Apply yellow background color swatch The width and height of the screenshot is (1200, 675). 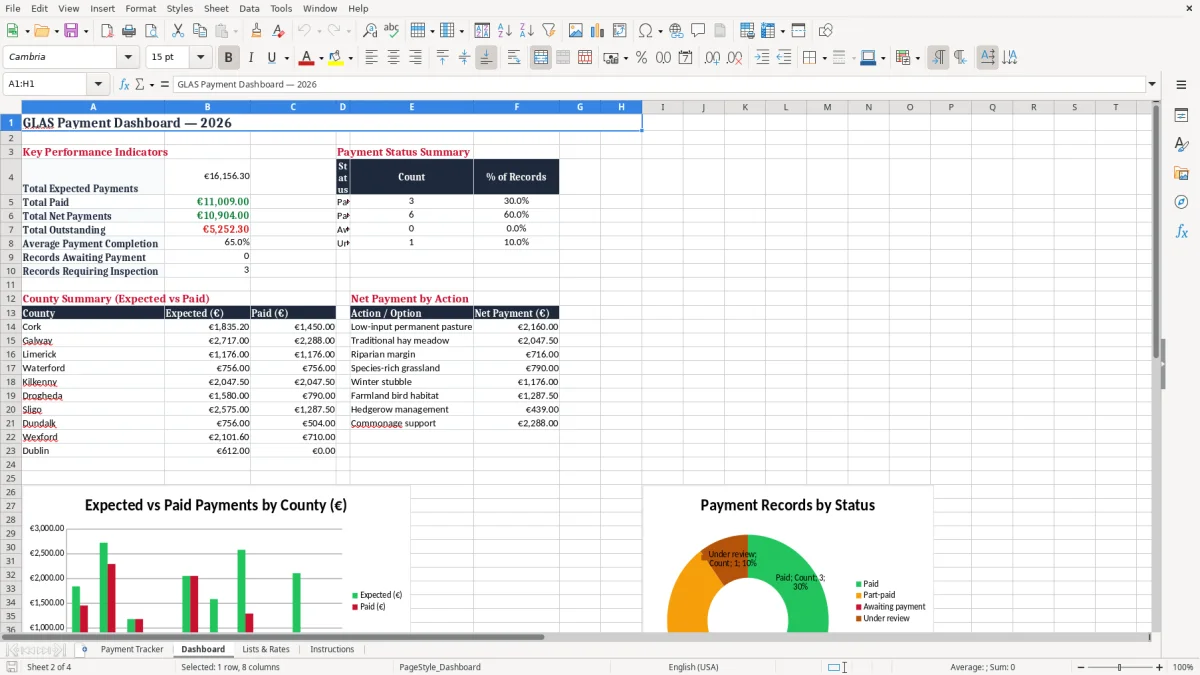click(336, 58)
